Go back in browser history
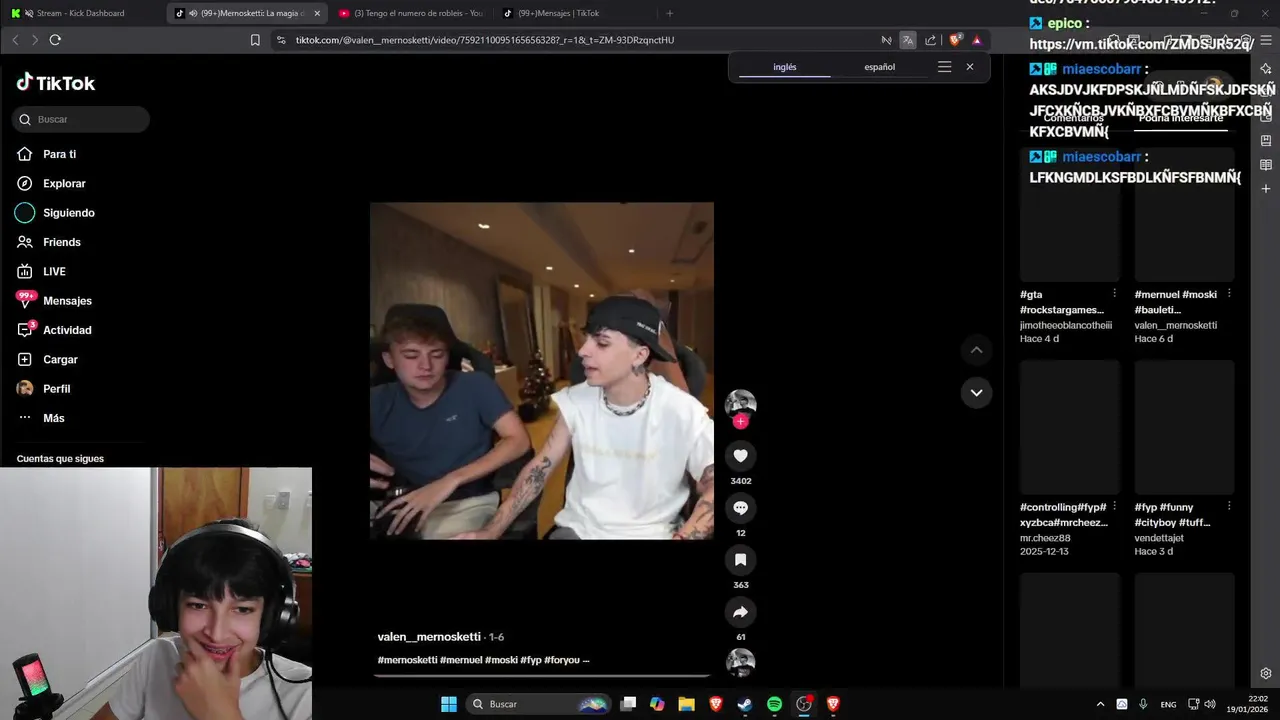 [15, 40]
